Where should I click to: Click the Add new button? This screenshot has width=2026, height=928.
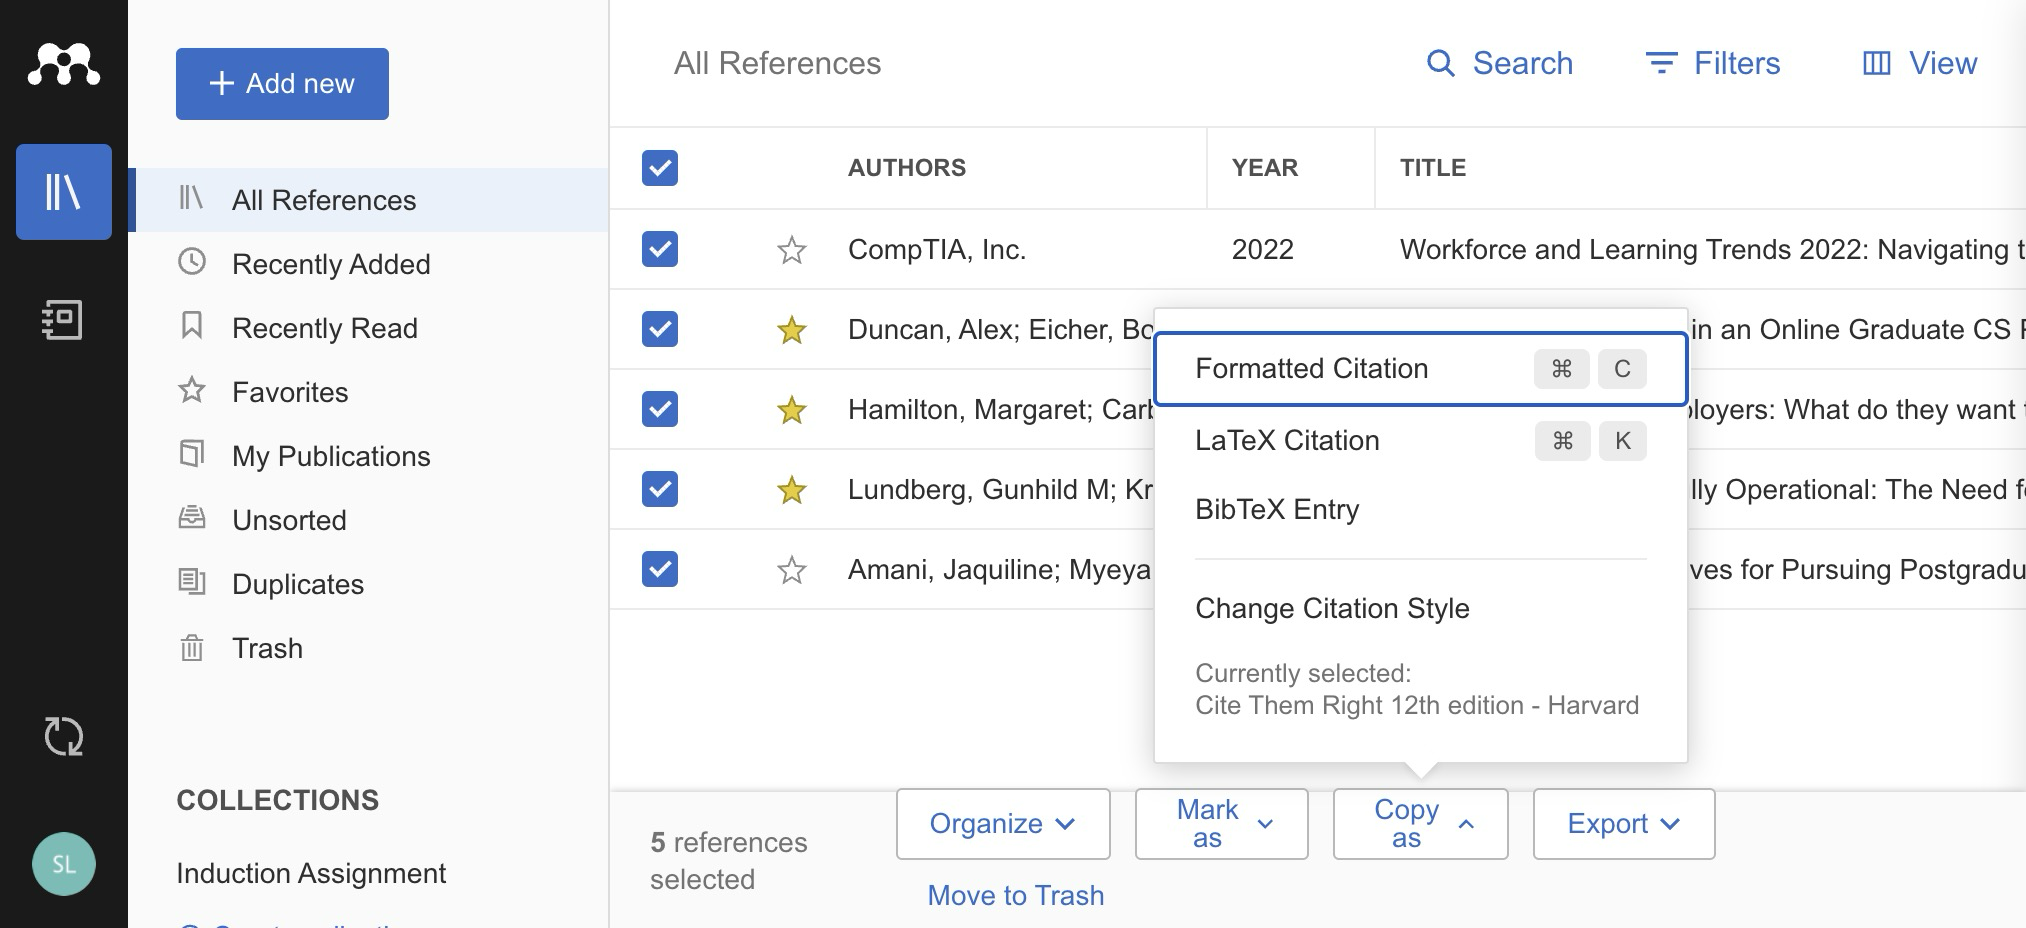coord(282,84)
